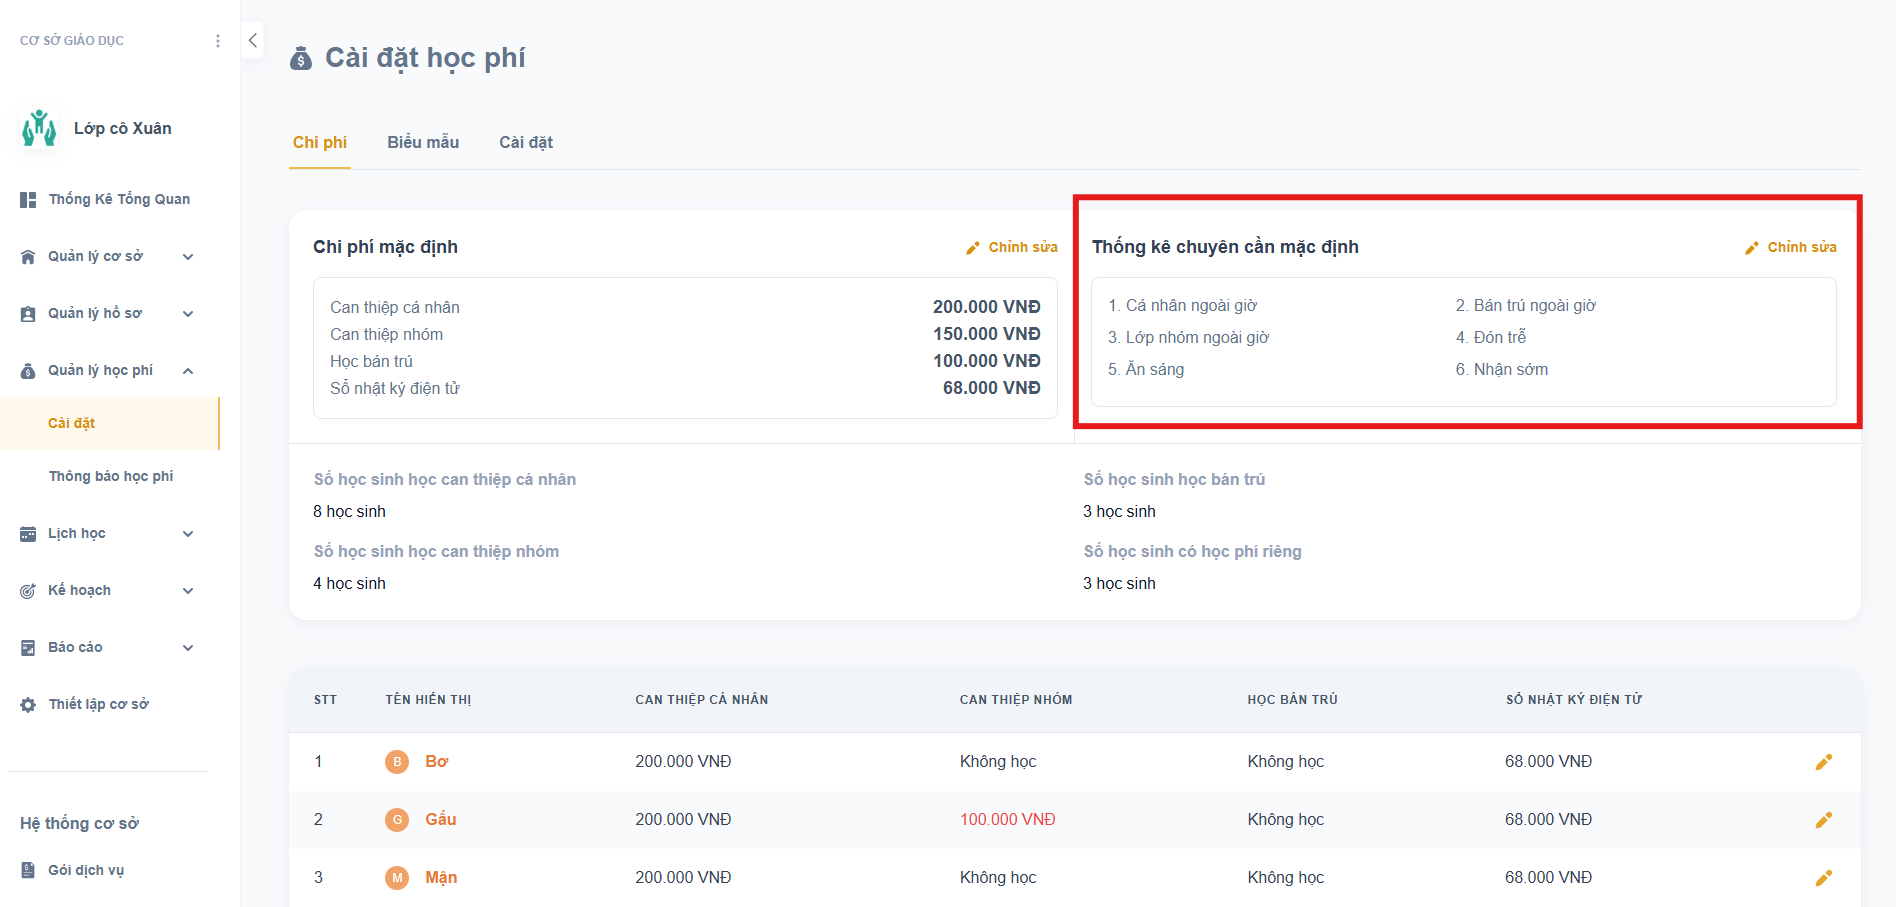Open Thống Kê Tổng Quan dashboard
This screenshot has width=1896, height=907.
[x=118, y=200]
